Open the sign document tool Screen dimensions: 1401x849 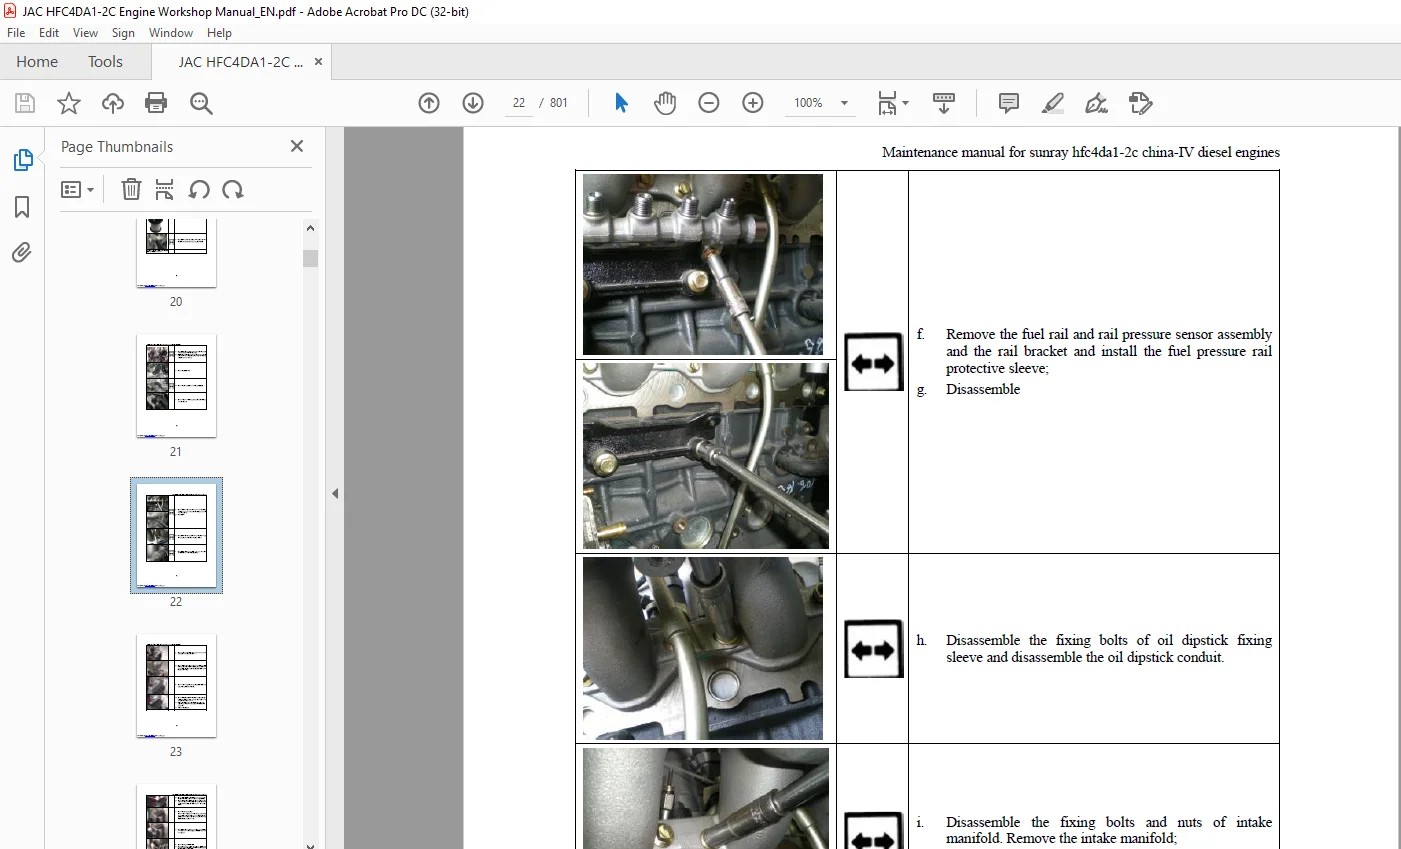[x=1097, y=103]
